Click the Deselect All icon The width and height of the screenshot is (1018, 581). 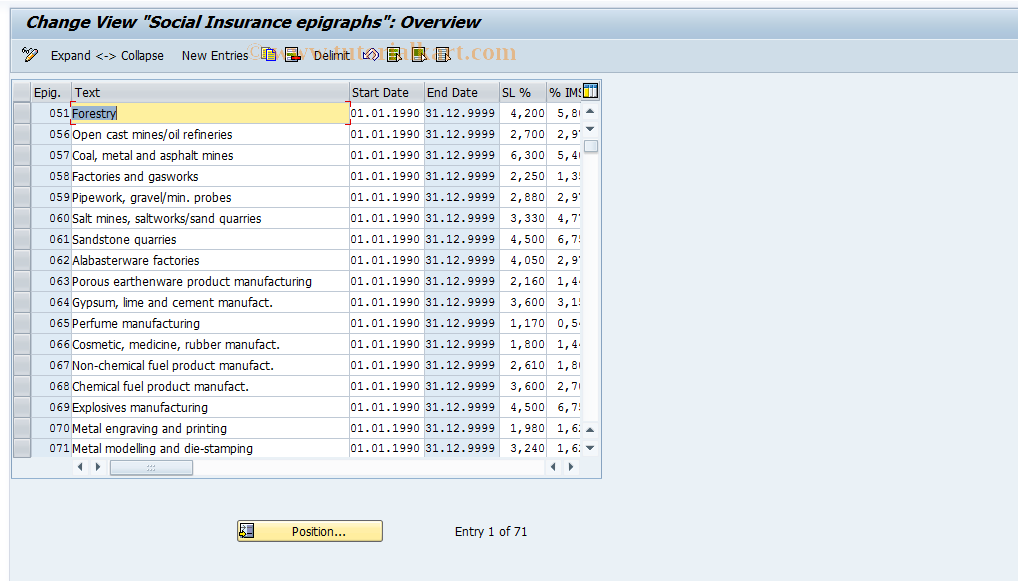point(443,55)
